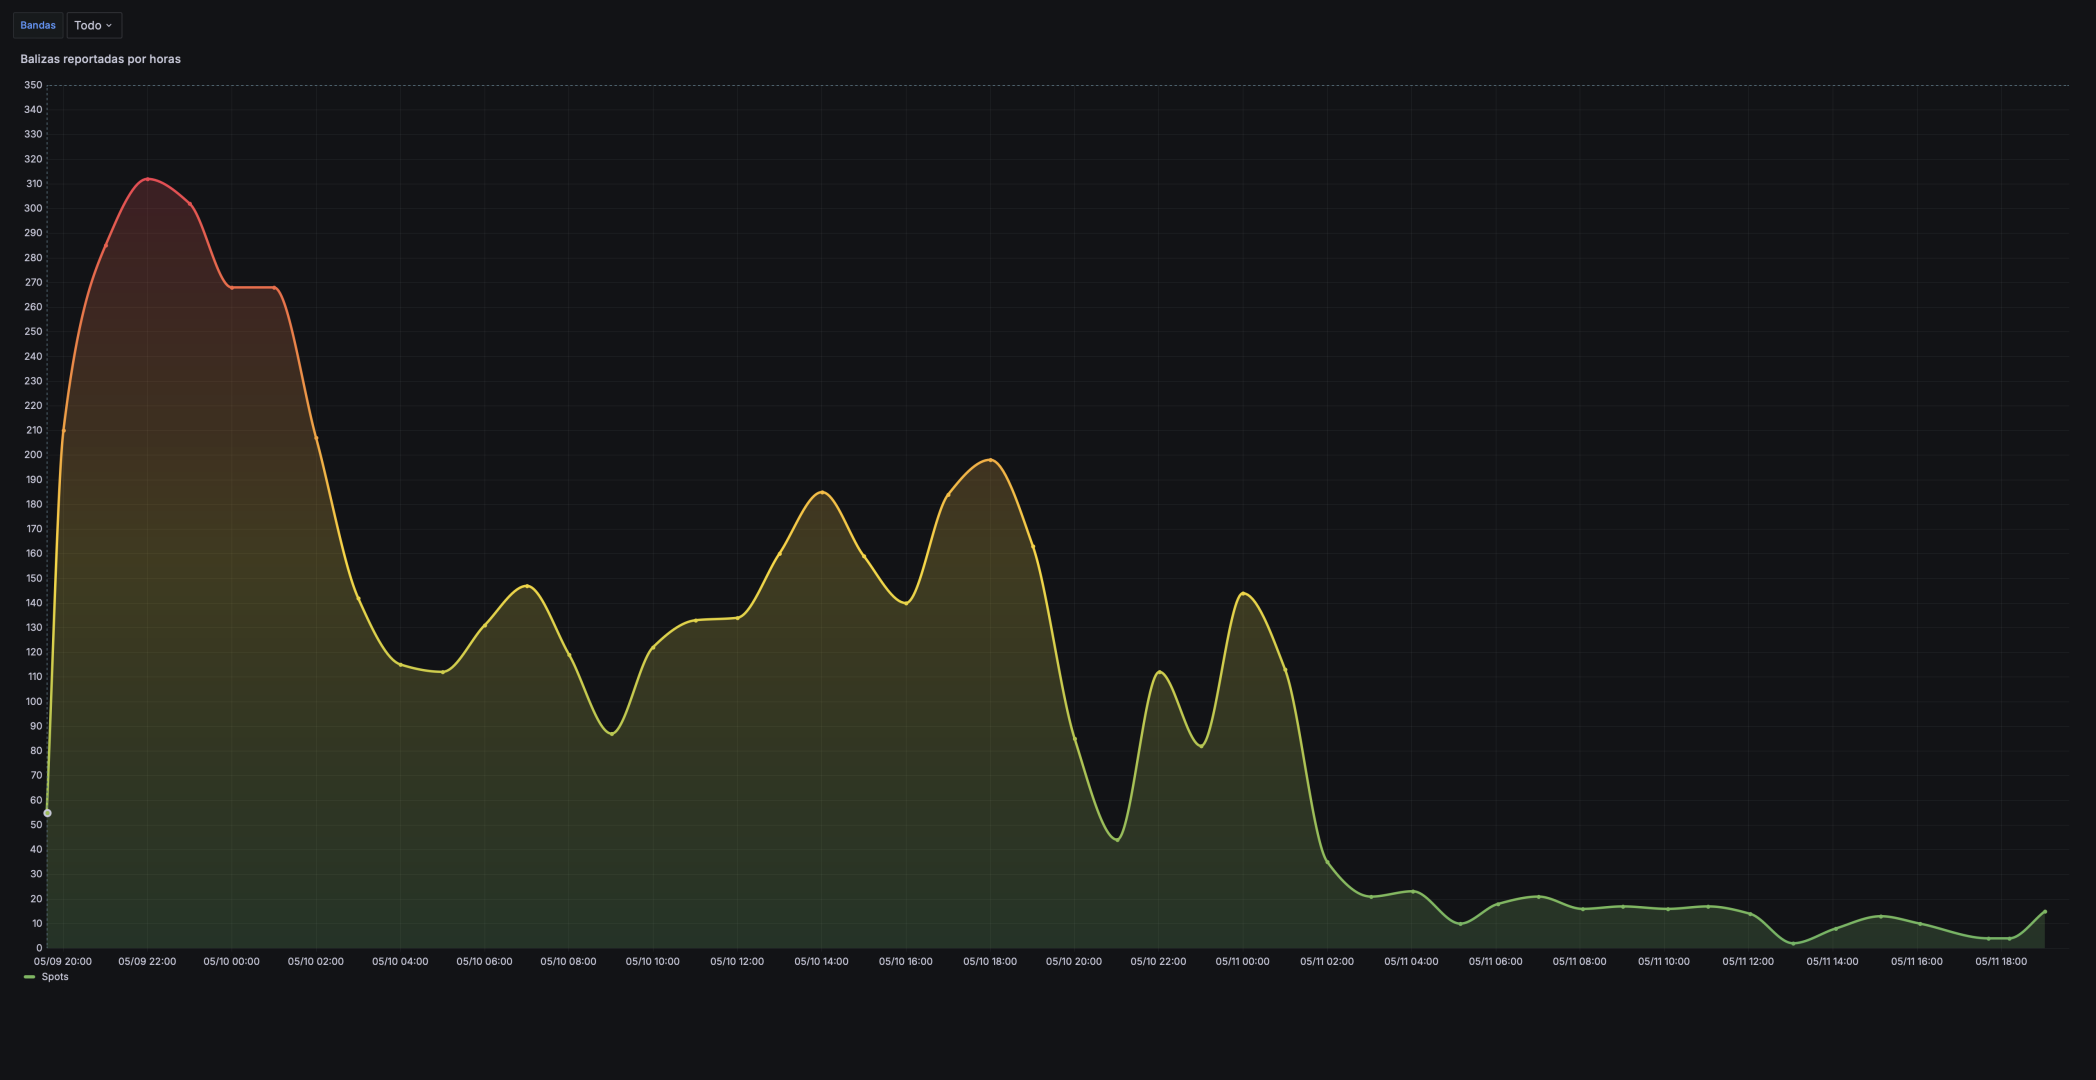Click the x-axis label 05/11 10:00

(1664, 961)
